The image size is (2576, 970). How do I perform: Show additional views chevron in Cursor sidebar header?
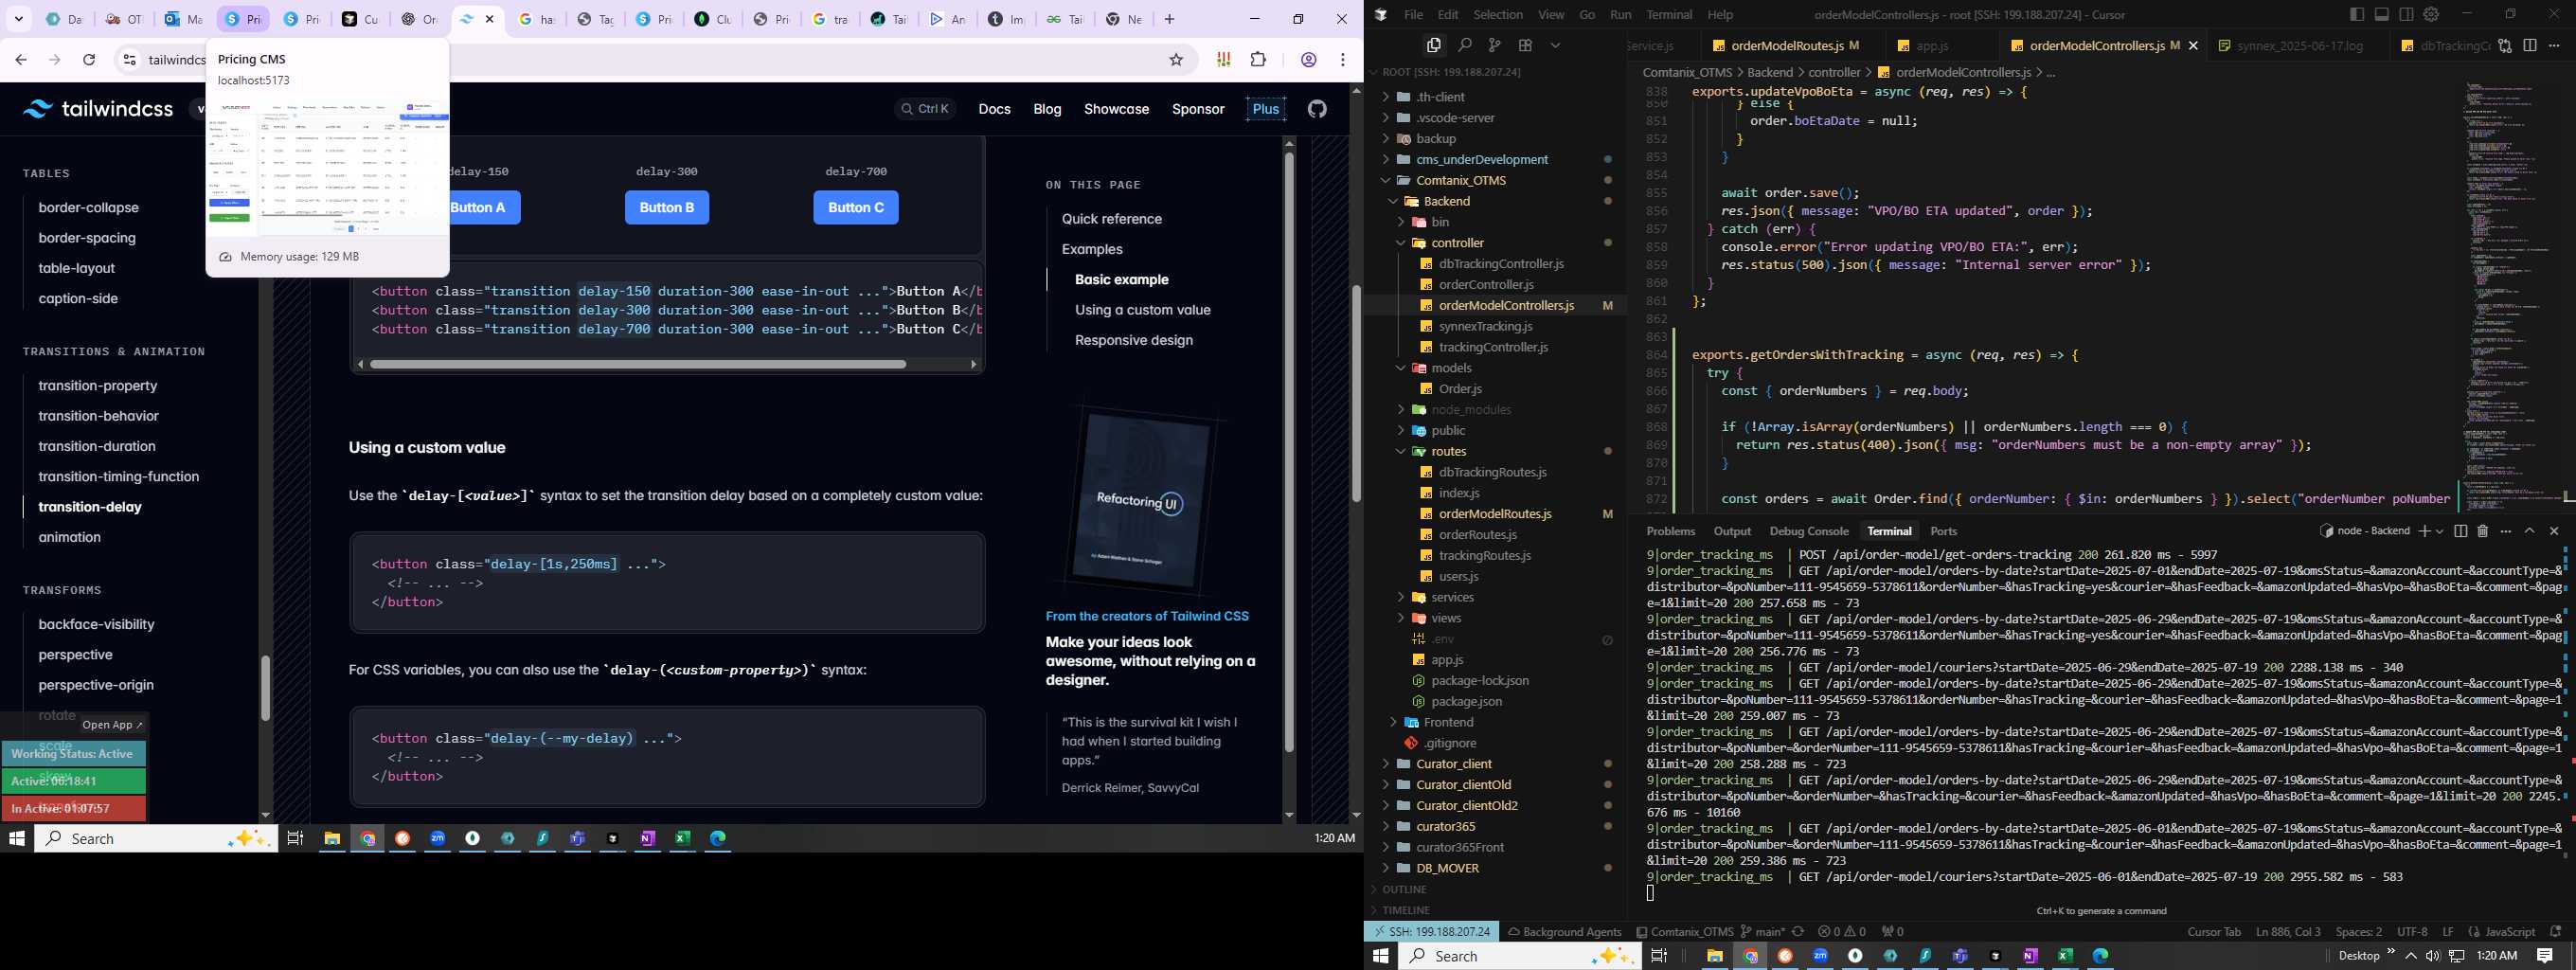(x=1555, y=45)
